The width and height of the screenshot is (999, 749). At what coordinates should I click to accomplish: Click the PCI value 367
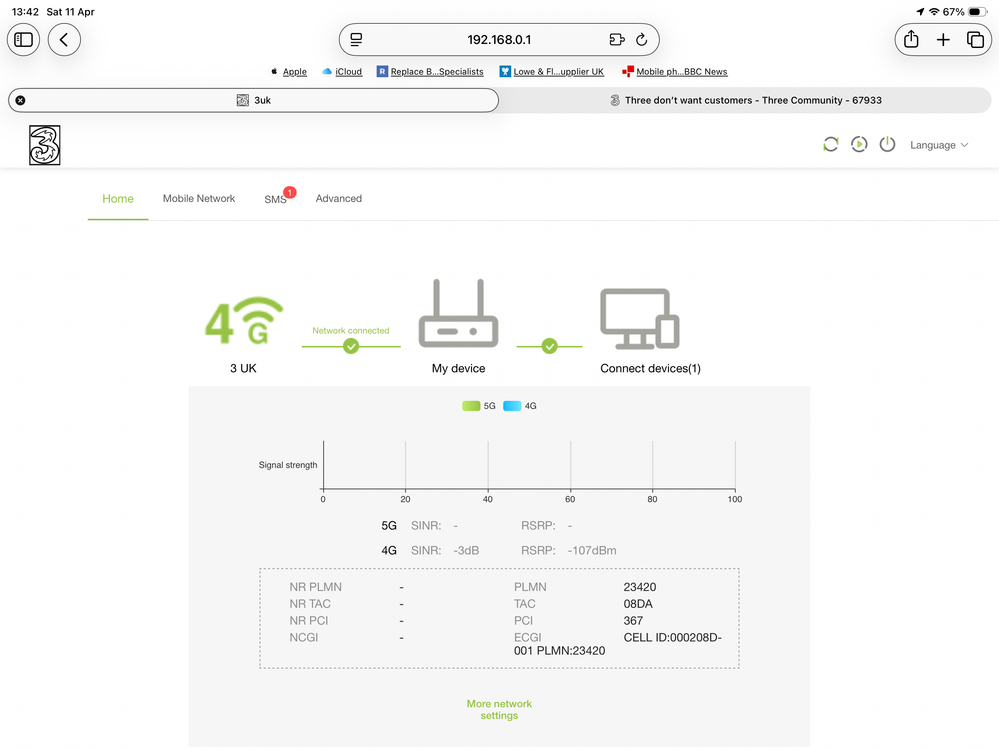(633, 620)
